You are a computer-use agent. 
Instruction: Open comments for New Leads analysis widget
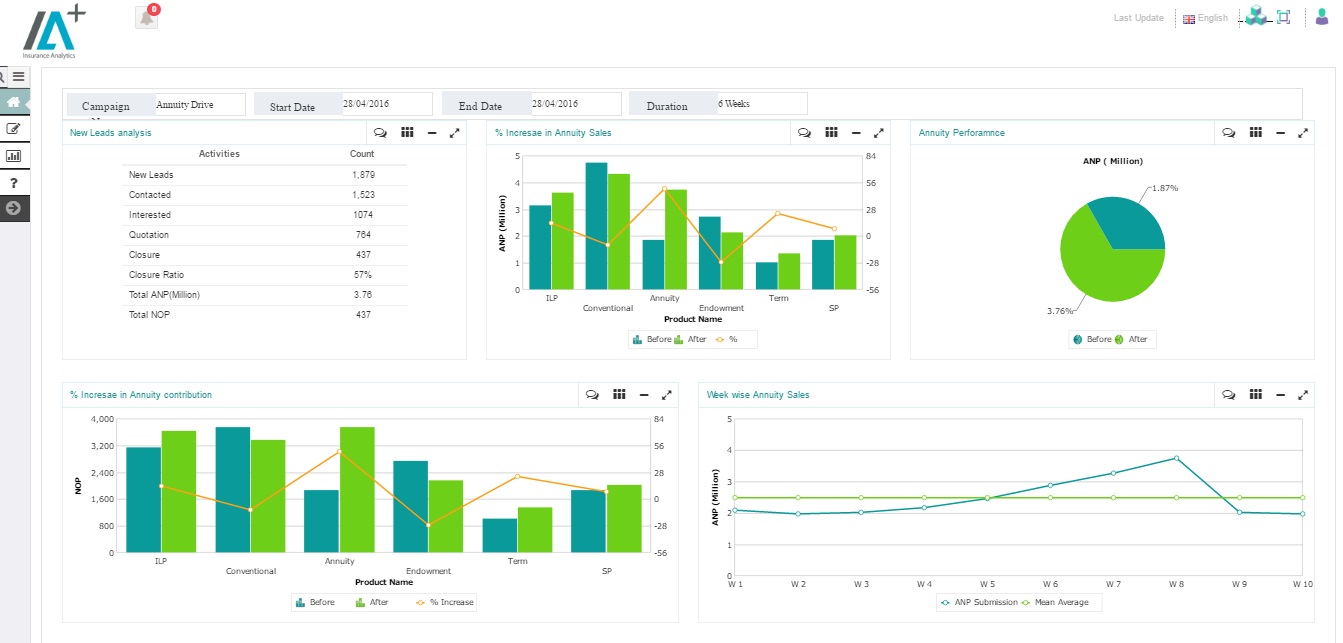(379, 131)
